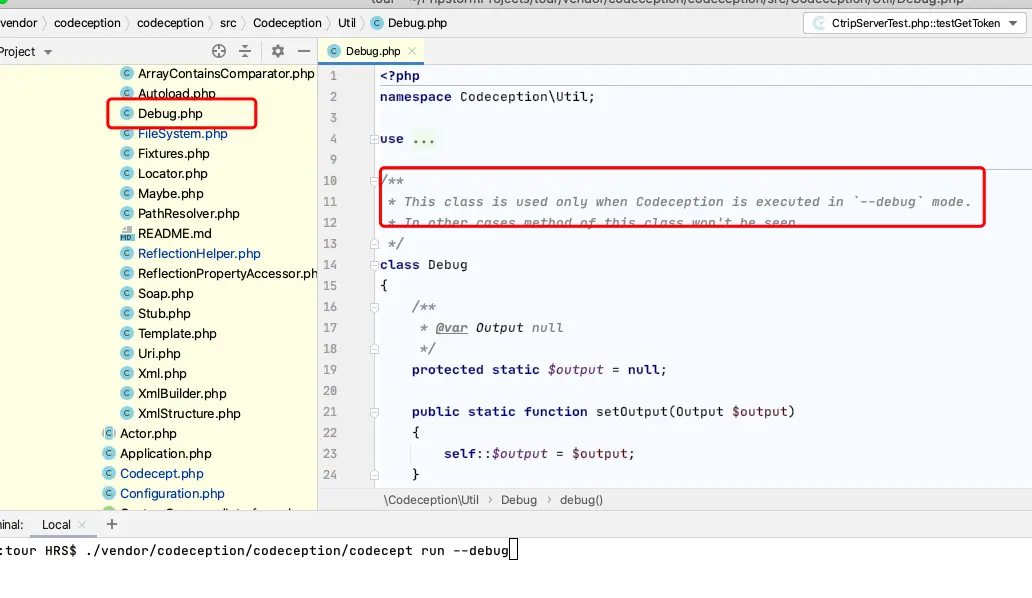Click the fold end marker on line 24
Viewport: 1032px width, 598px height.
pyautogui.click(x=374, y=474)
